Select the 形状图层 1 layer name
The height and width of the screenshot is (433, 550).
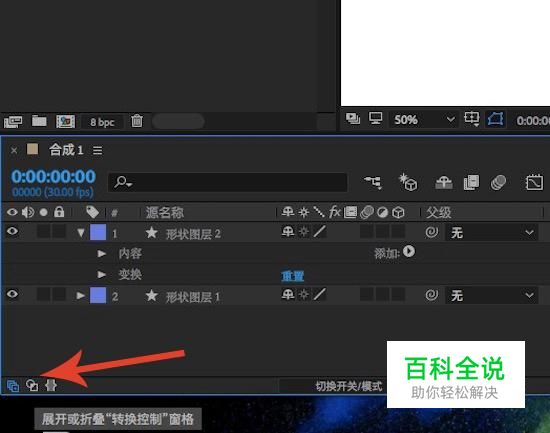pyautogui.click(x=193, y=297)
